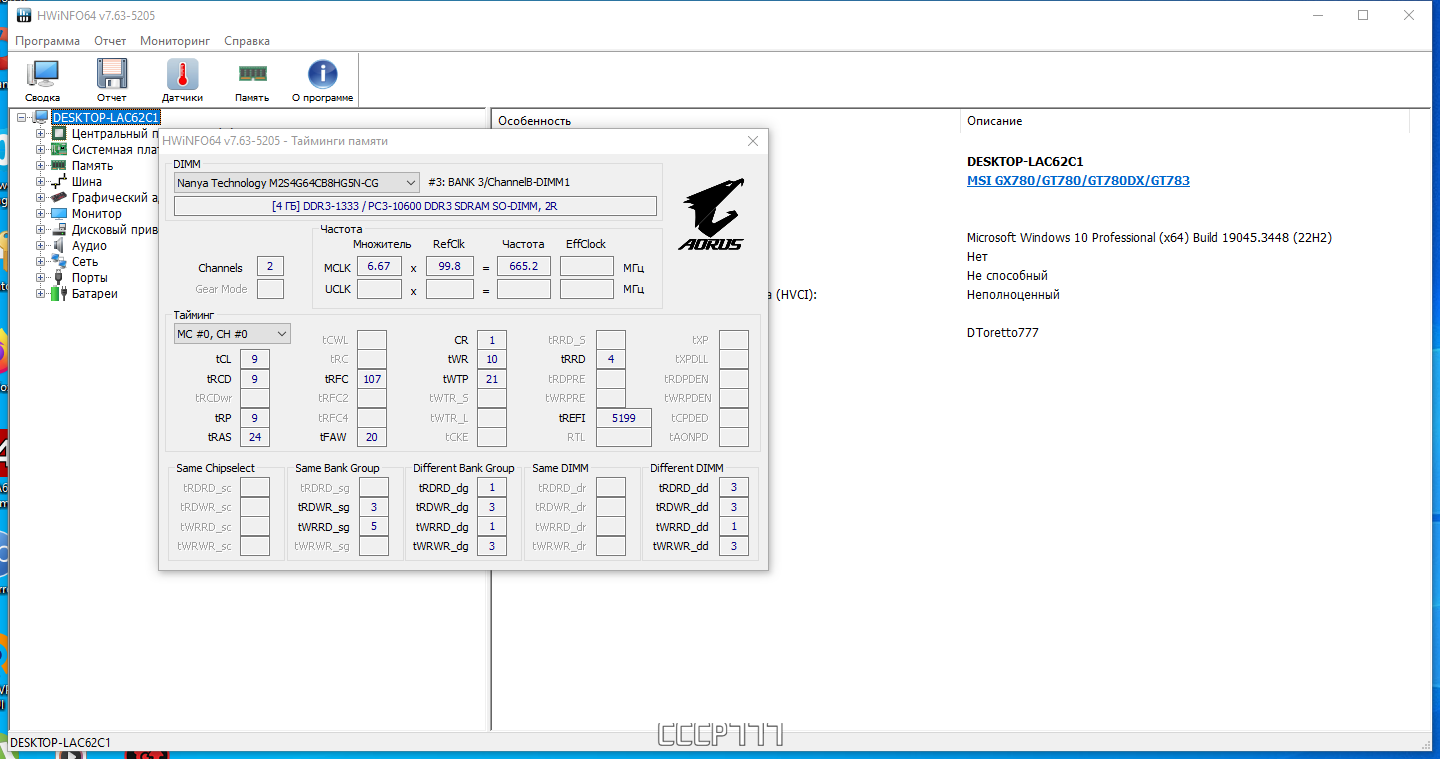The width and height of the screenshot is (1440, 759).
Task: Open the Nanya Technology DIMM dropdown
Action: [x=296, y=183]
